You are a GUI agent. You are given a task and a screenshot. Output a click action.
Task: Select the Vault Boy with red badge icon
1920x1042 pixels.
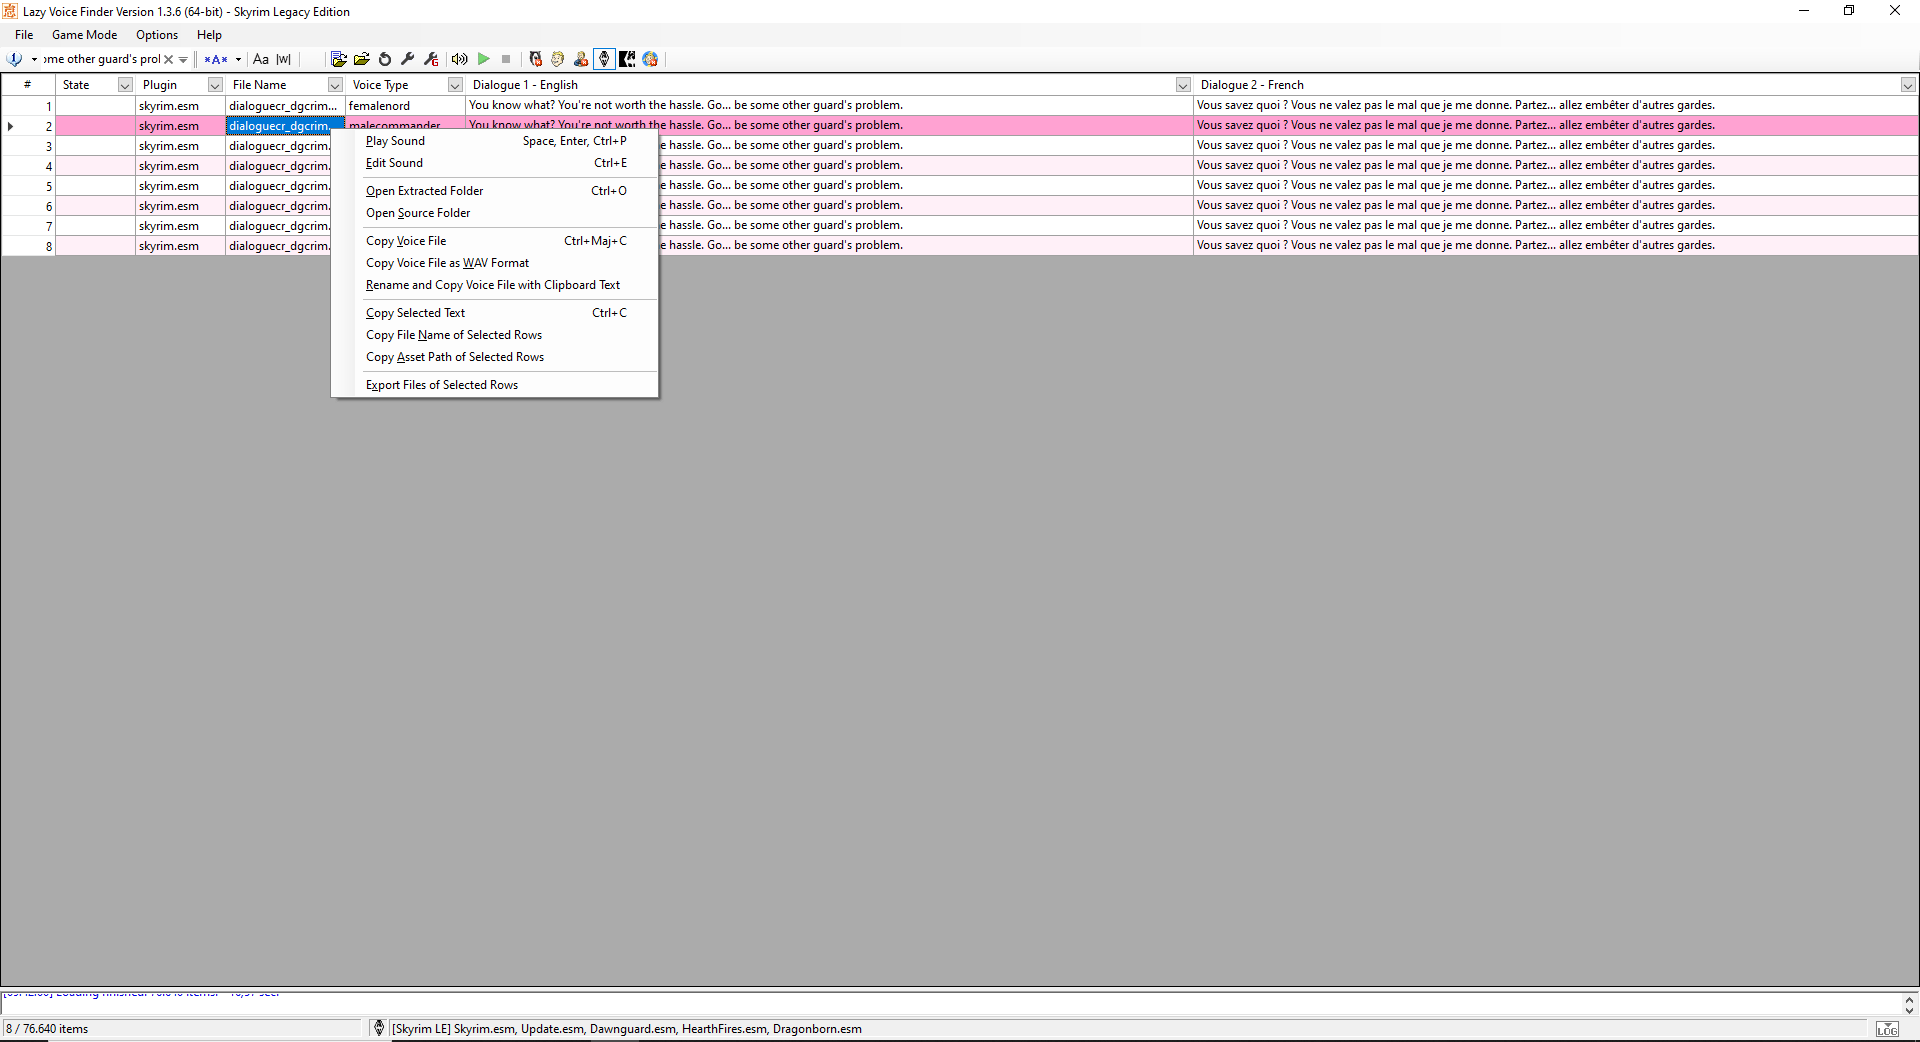point(581,59)
